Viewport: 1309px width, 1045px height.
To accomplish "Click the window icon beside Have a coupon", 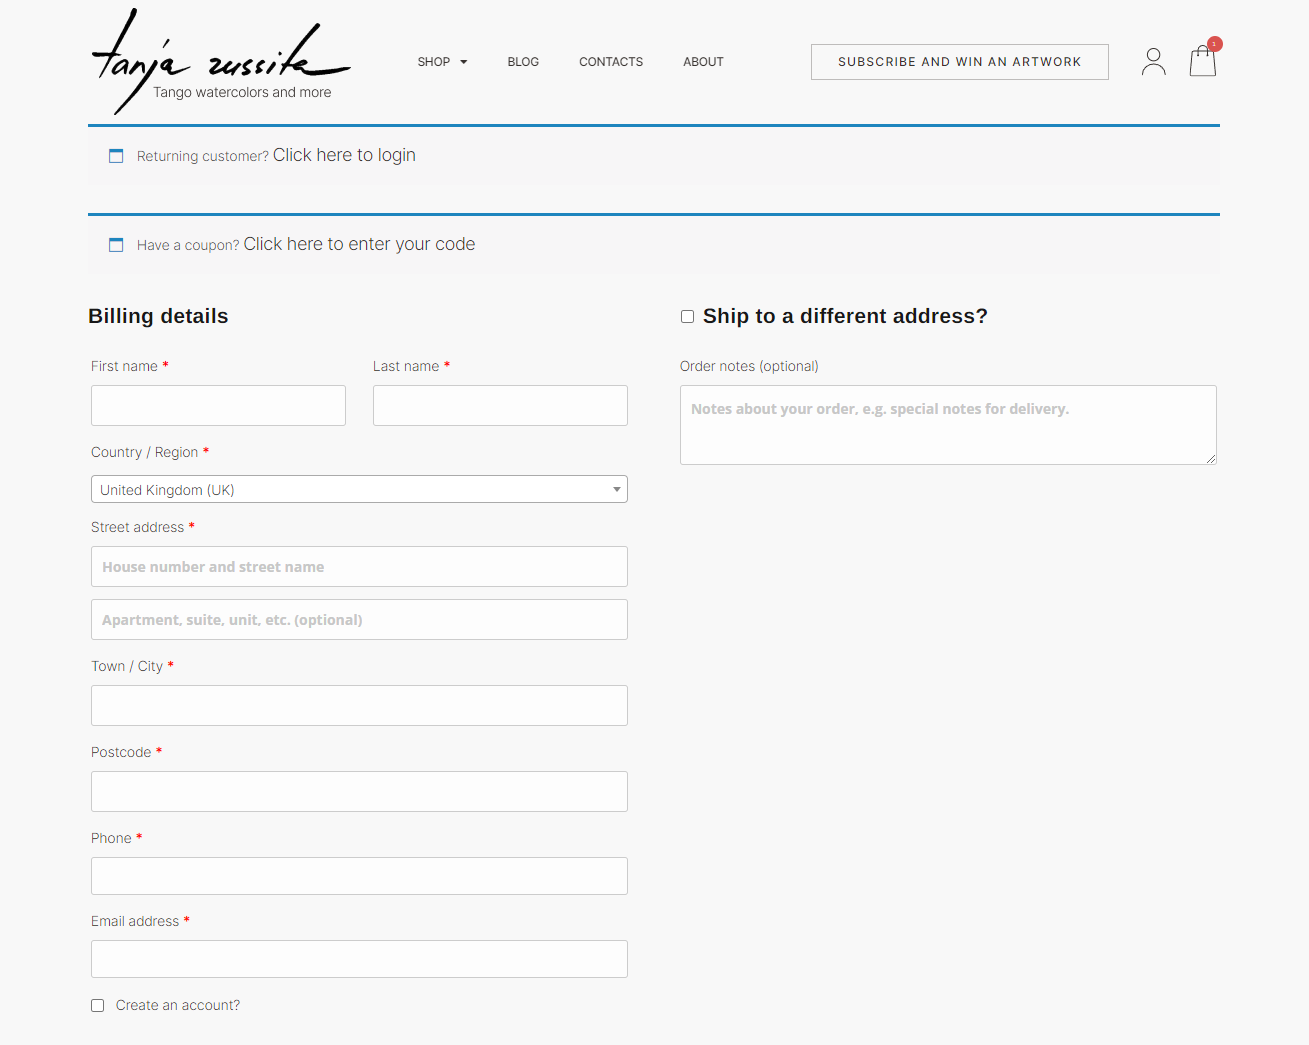I will click(116, 245).
